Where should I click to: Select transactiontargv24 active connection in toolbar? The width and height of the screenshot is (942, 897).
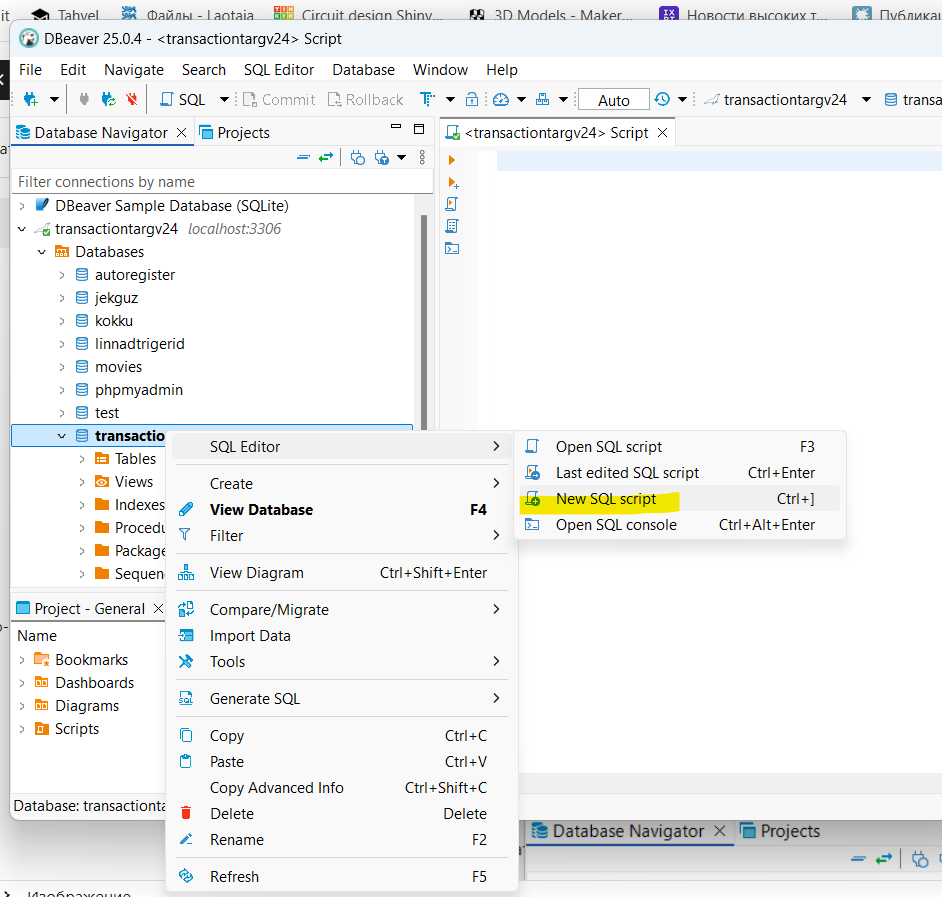point(776,100)
